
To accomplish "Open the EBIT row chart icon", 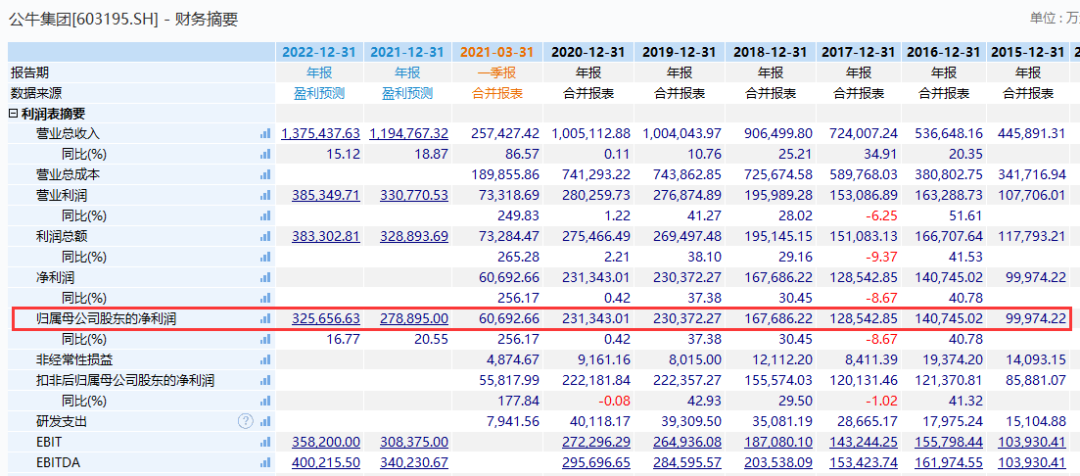I will pyautogui.click(x=265, y=442).
